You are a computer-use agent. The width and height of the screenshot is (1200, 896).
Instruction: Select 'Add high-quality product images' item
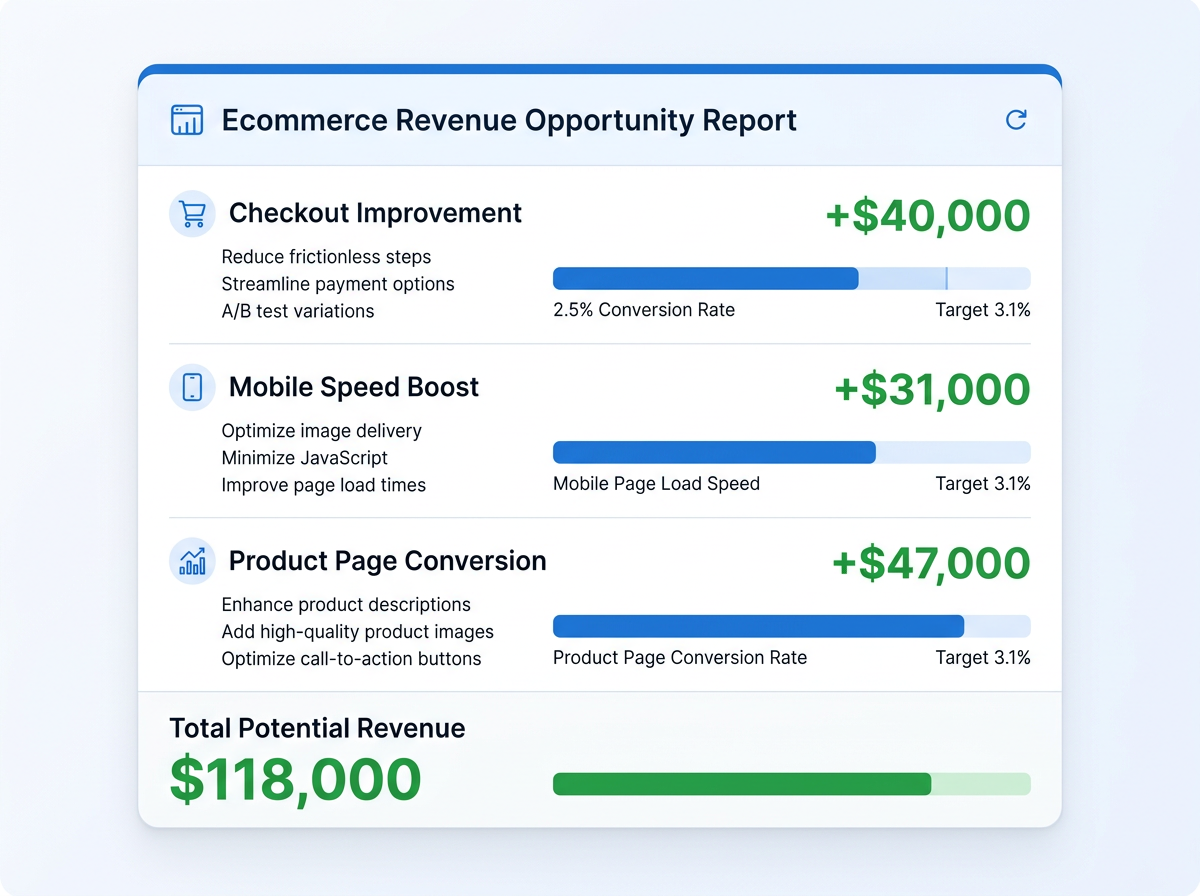tap(358, 632)
